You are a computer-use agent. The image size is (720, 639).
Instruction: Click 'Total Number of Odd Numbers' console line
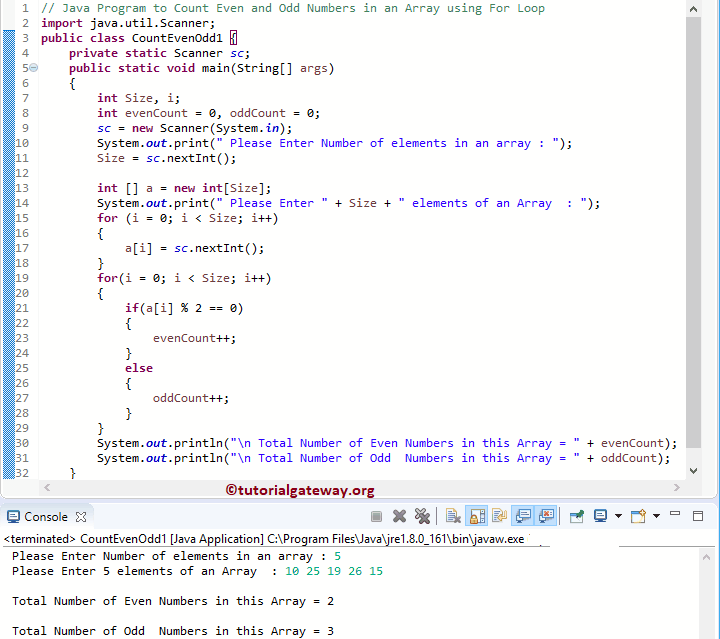pyautogui.click(x=173, y=631)
